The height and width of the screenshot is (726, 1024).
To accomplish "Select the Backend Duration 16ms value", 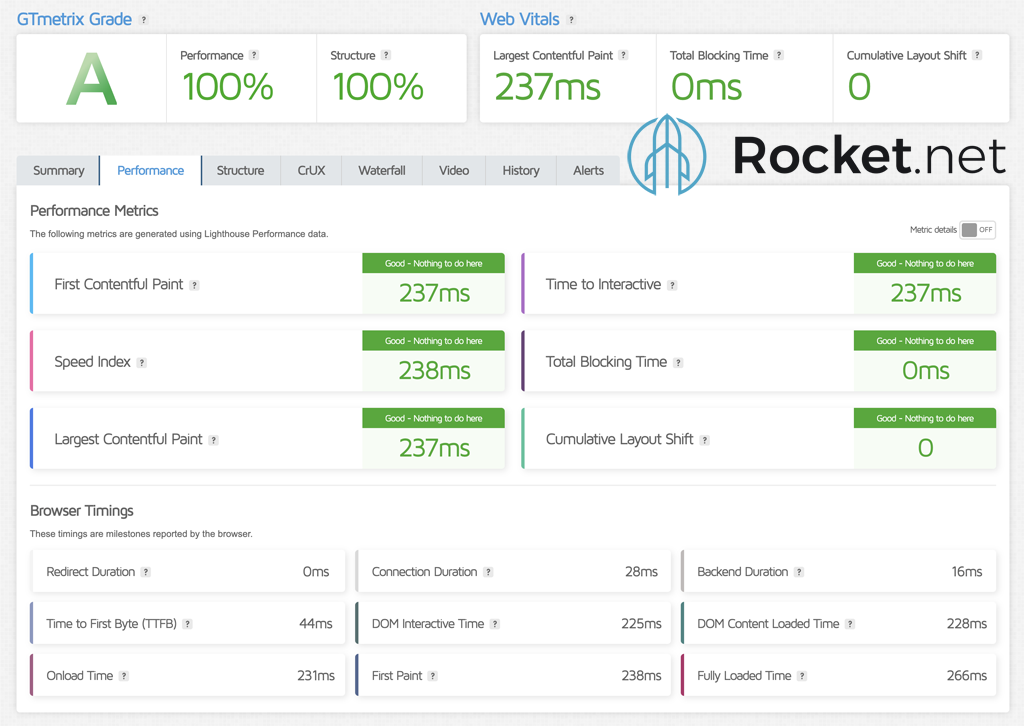I will pos(967,571).
